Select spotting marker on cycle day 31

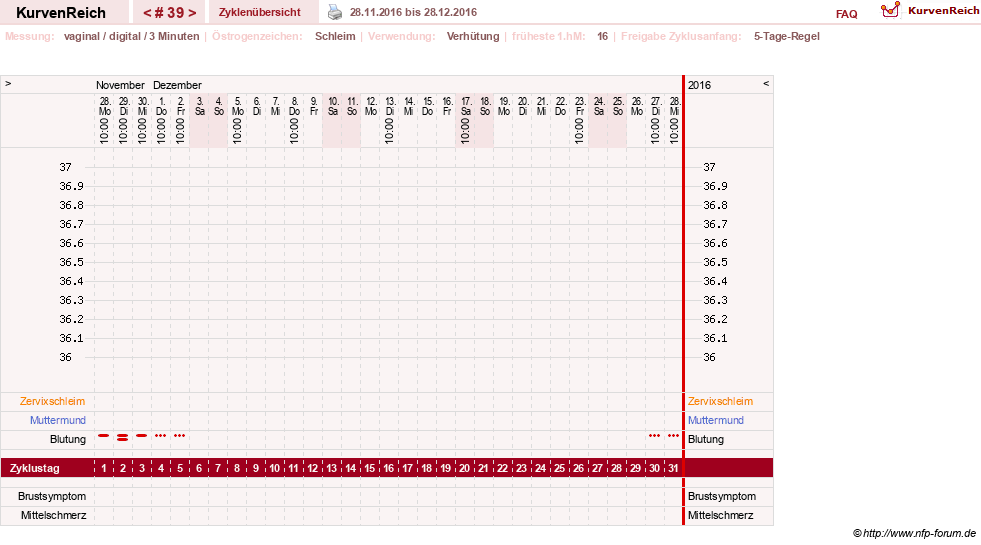[x=673, y=435]
